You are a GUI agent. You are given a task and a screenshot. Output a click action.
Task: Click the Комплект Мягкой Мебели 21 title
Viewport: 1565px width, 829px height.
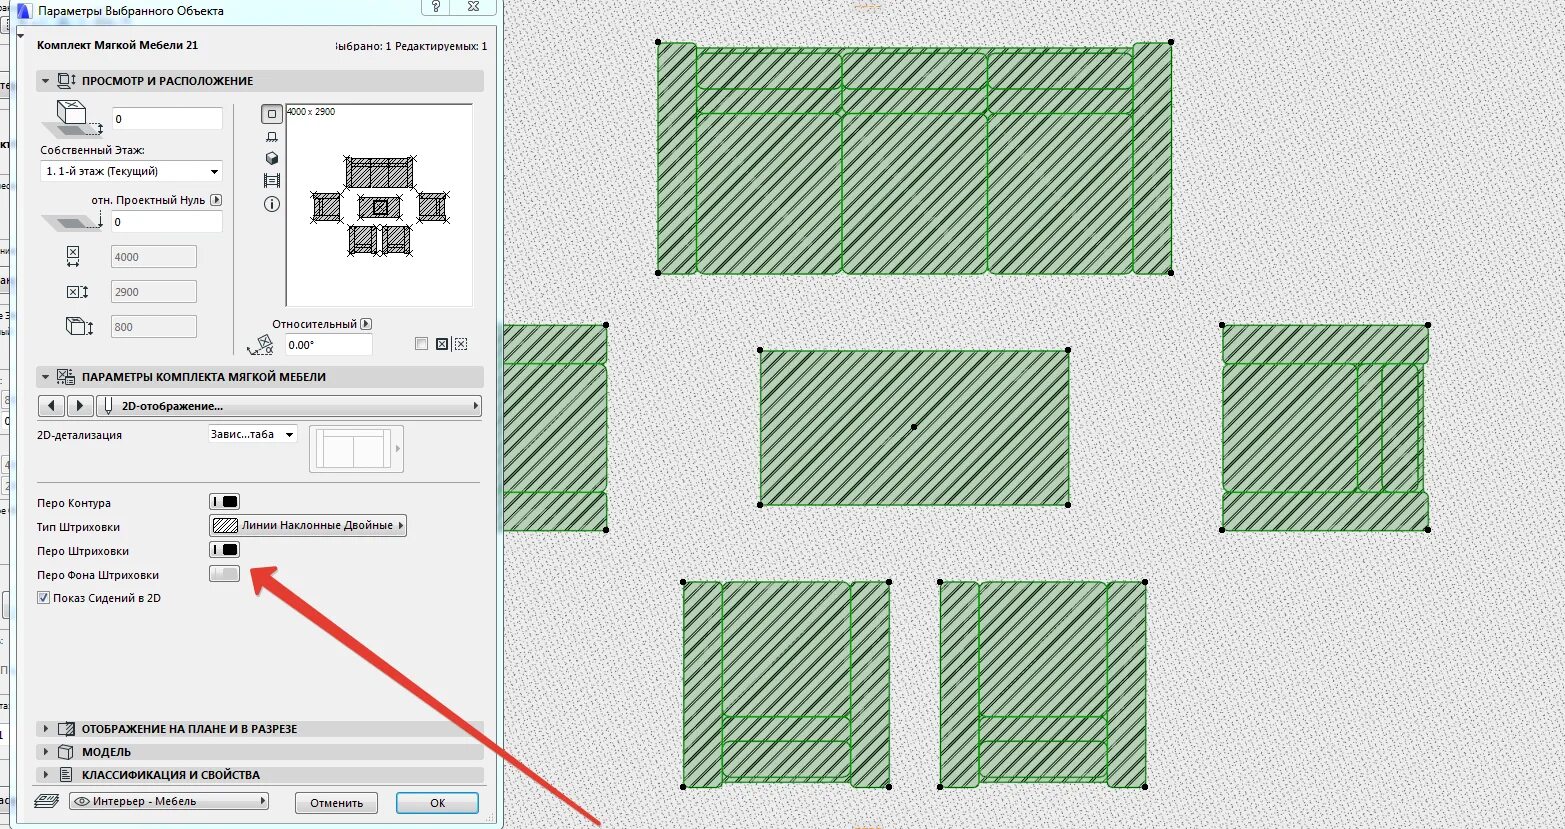click(x=118, y=45)
